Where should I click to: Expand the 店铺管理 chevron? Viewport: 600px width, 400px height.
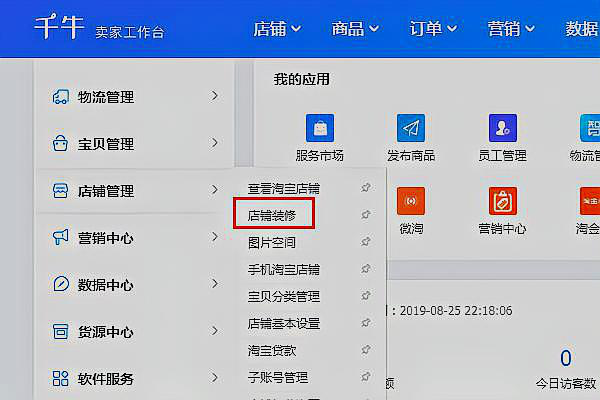[215, 189]
